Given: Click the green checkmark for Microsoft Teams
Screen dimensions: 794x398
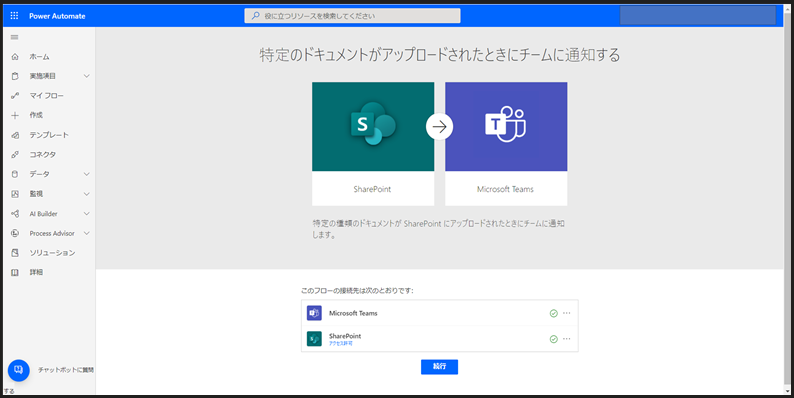Looking at the screenshot, I should click(x=553, y=313).
